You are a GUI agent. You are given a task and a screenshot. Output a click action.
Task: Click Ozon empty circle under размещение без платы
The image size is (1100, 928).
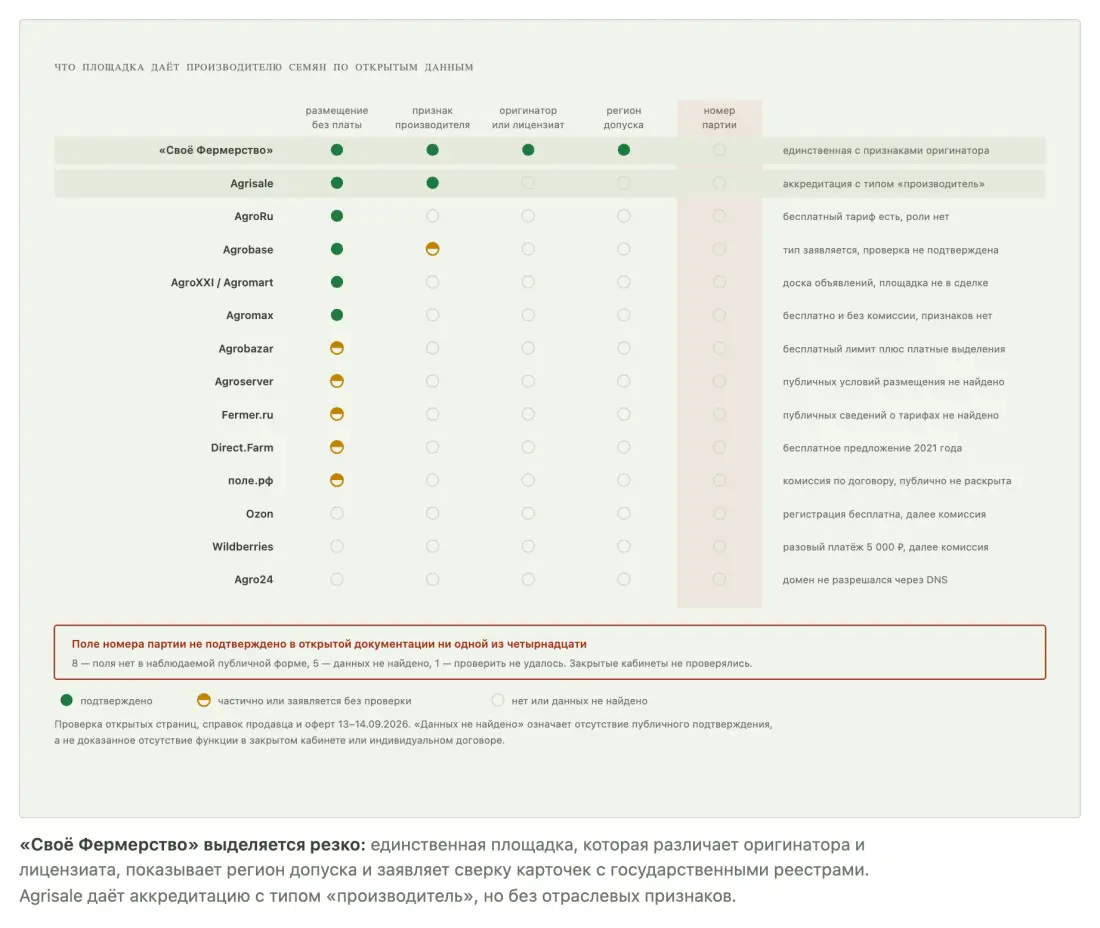pyautogui.click(x=337, y=513)
